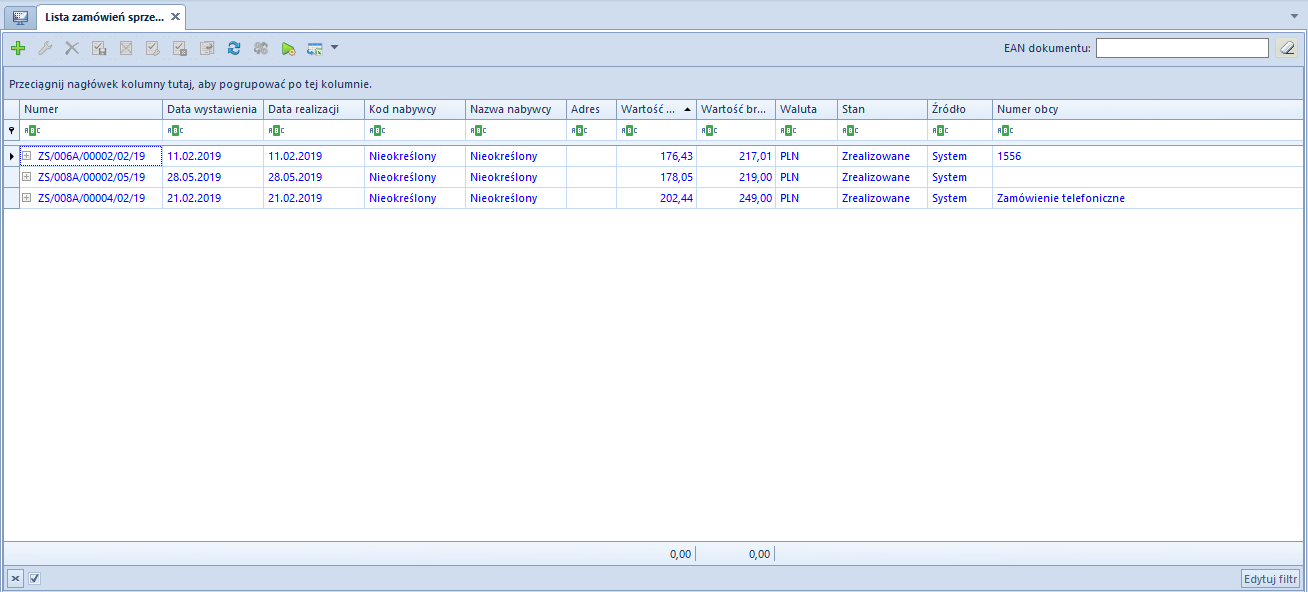Expand row ZS/006A/00002/02/19
The image size is (1308, 592).
27,156
